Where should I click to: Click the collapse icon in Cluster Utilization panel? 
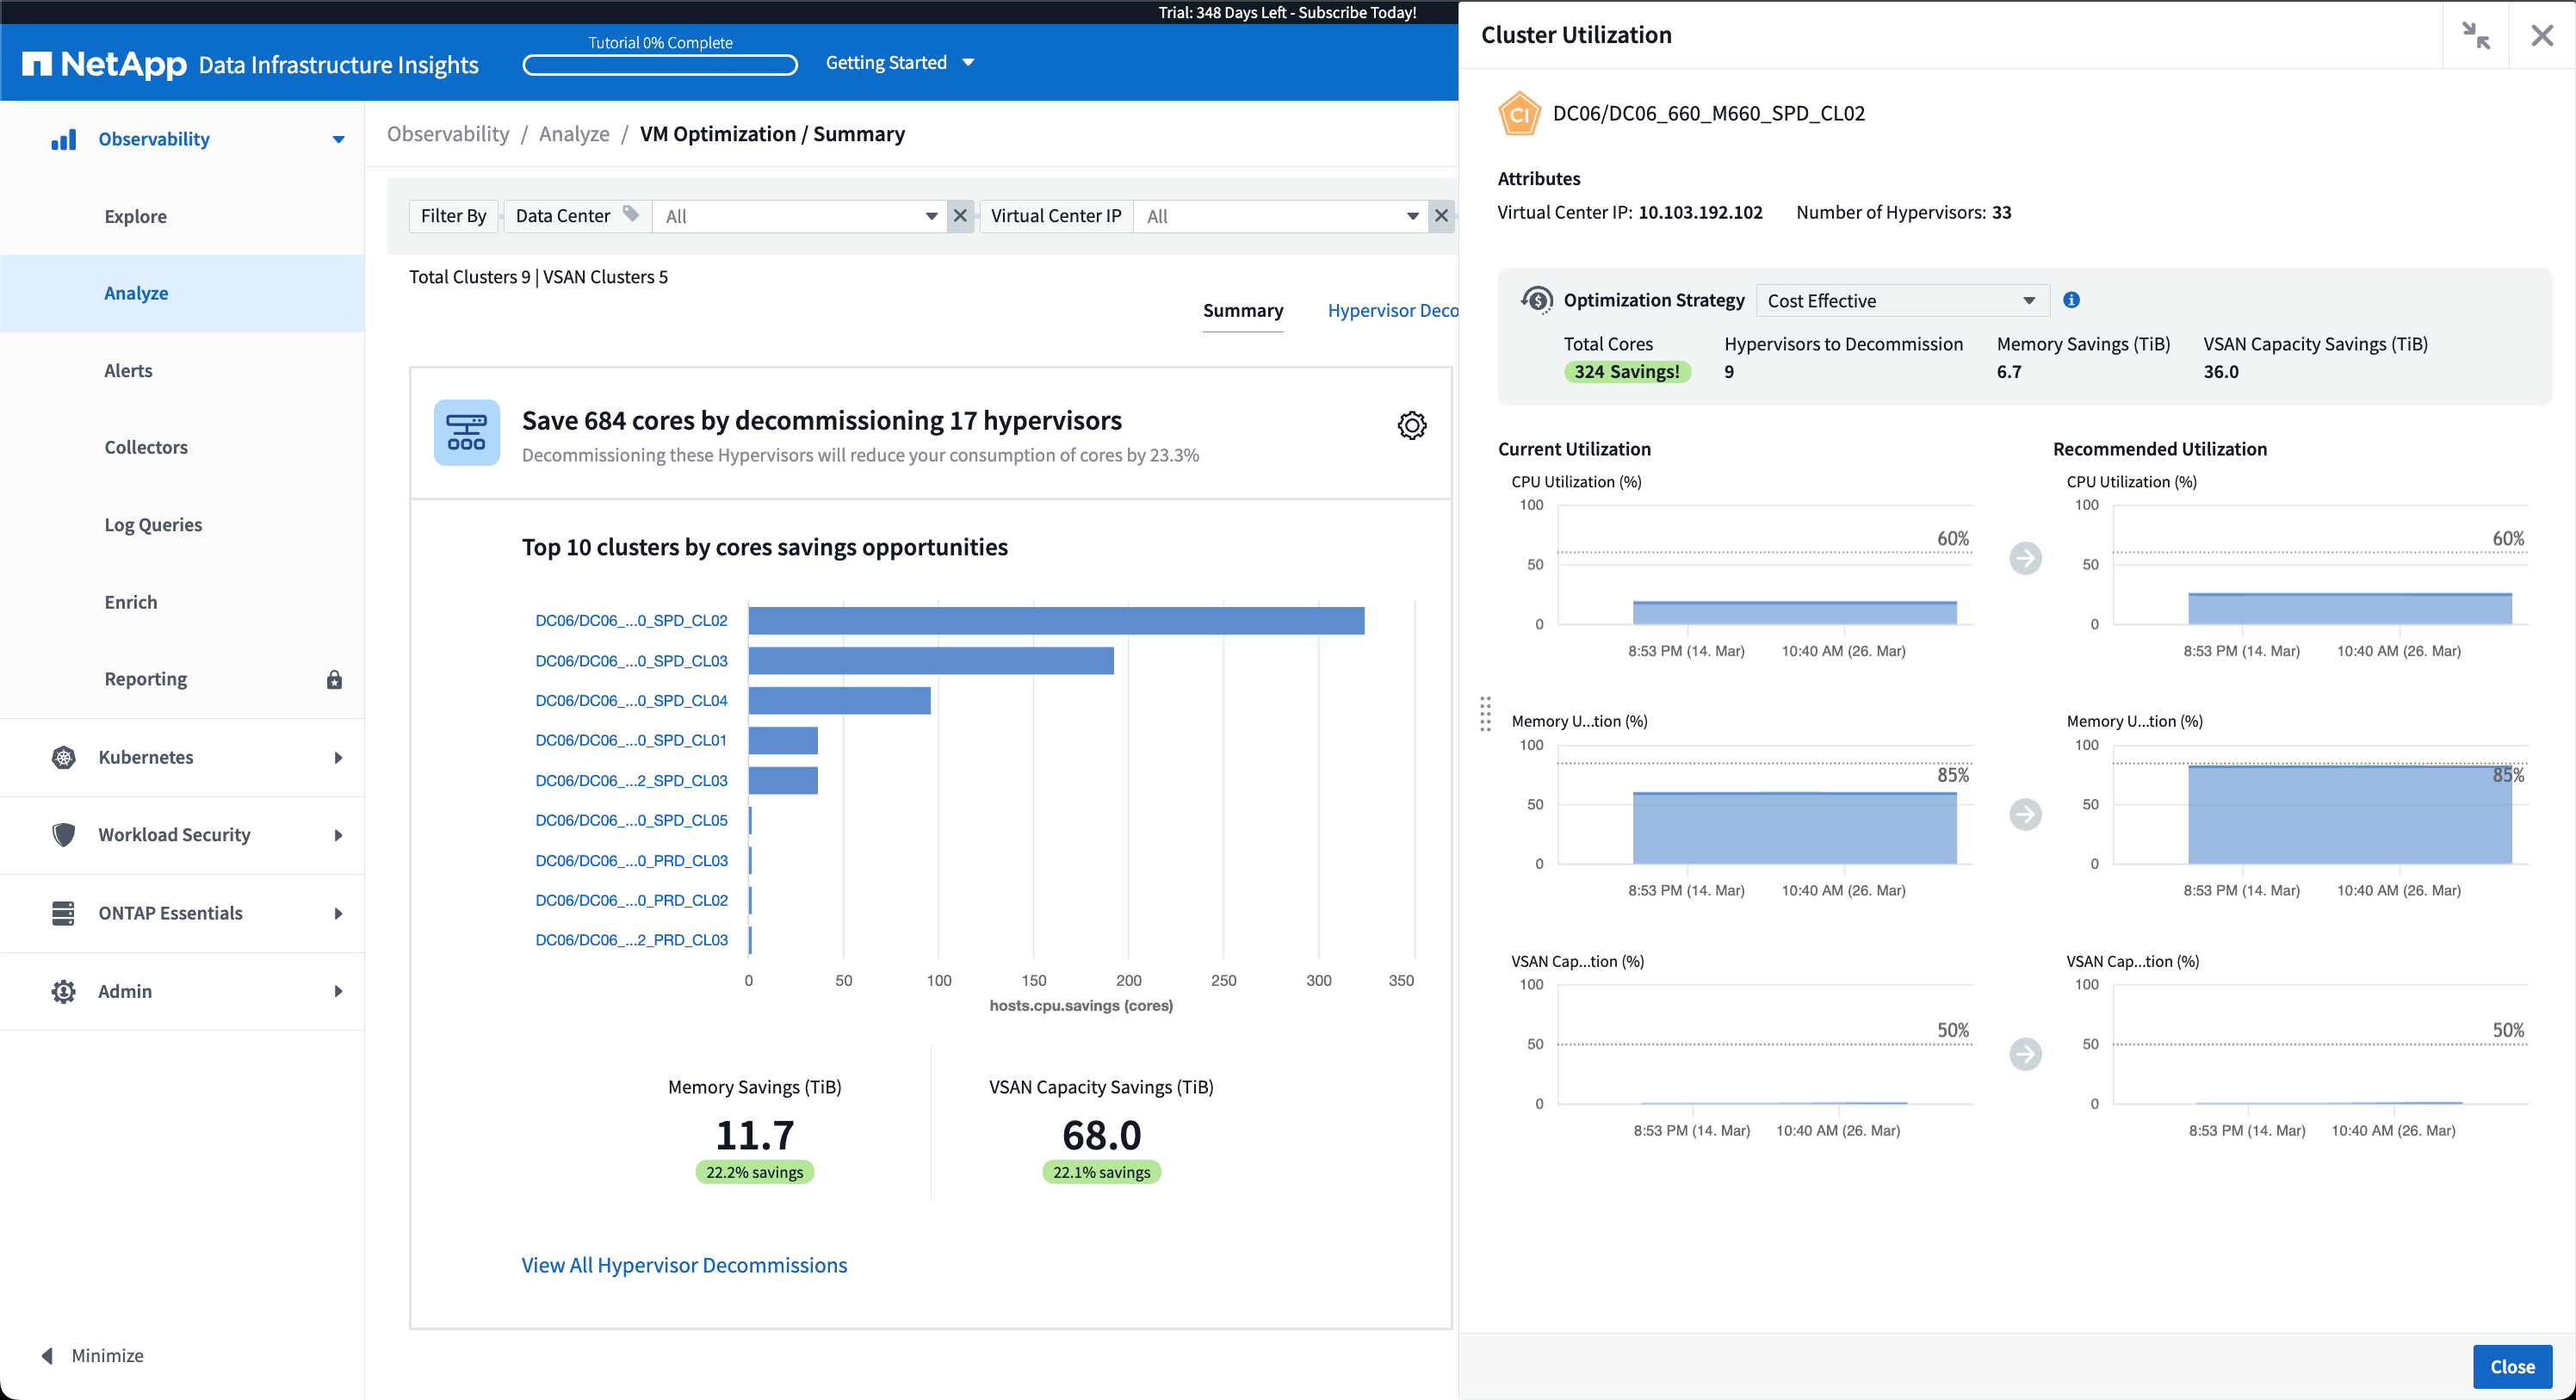tap(2478, 34)
